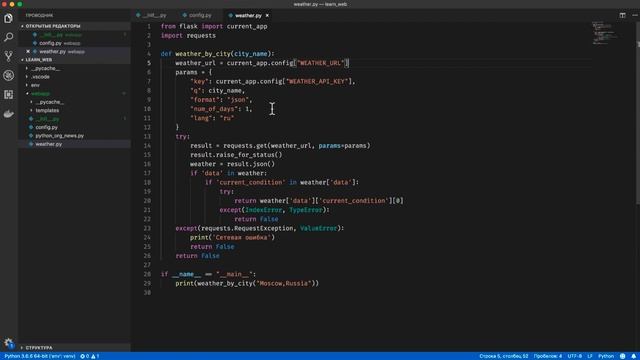Click the Строка 5, столбец 52 indicator

click(504, 356)
